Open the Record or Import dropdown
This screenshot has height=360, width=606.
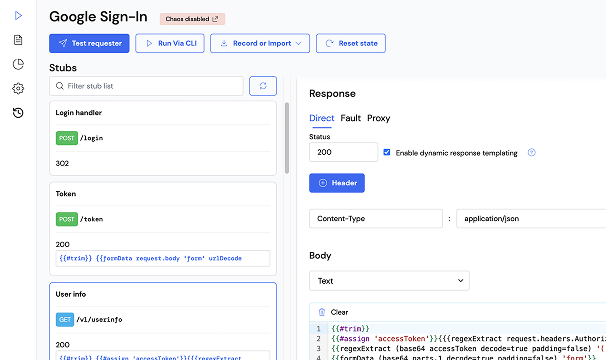click(x=260, y=43)
